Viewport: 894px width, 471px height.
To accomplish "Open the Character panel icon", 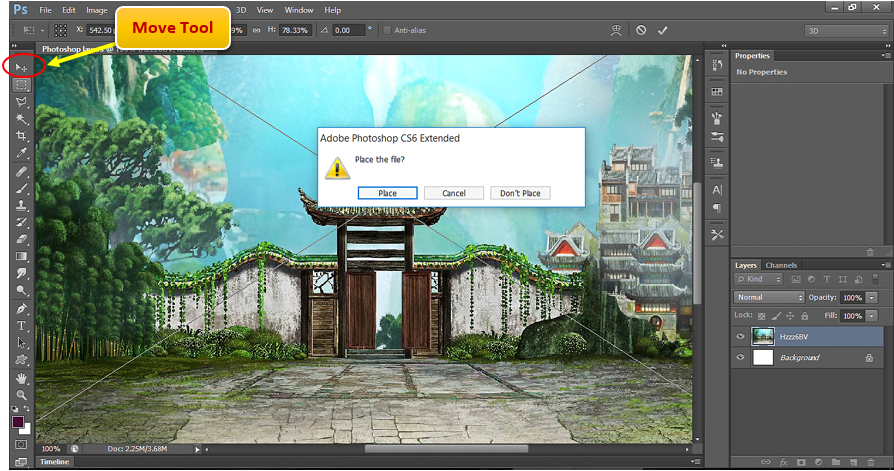I will 717,190.
